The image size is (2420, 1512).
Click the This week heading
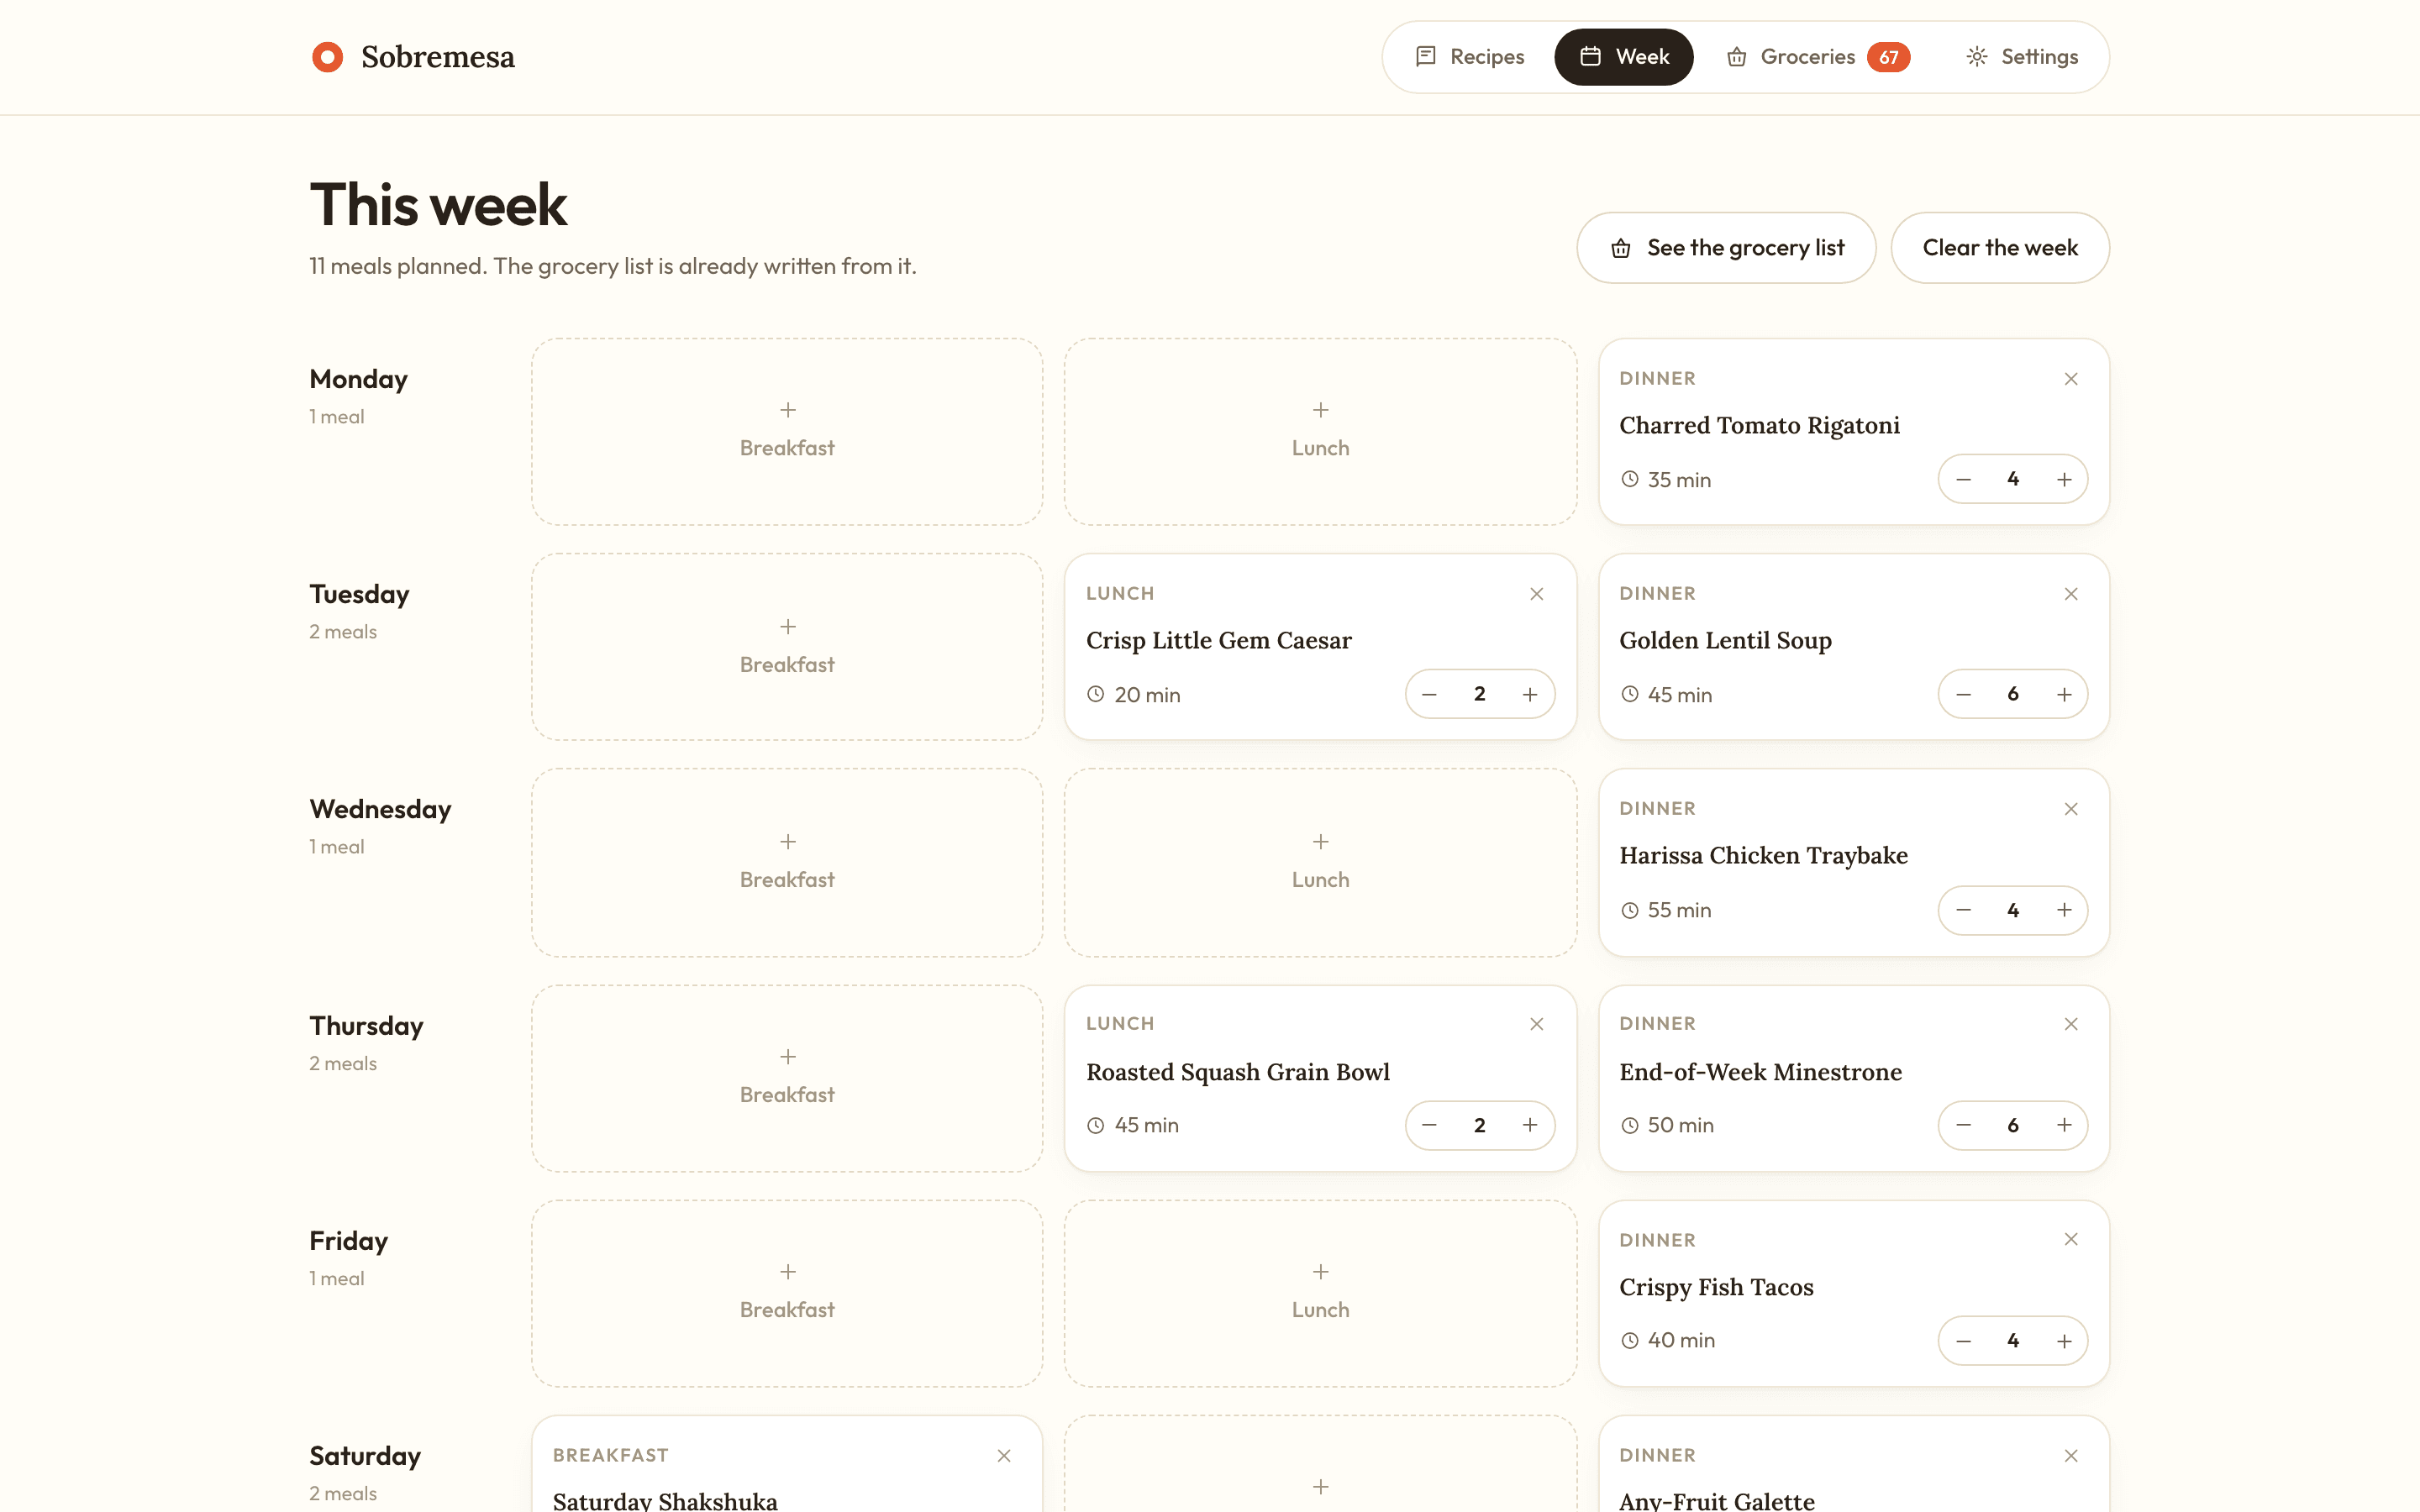coord(438,205)
